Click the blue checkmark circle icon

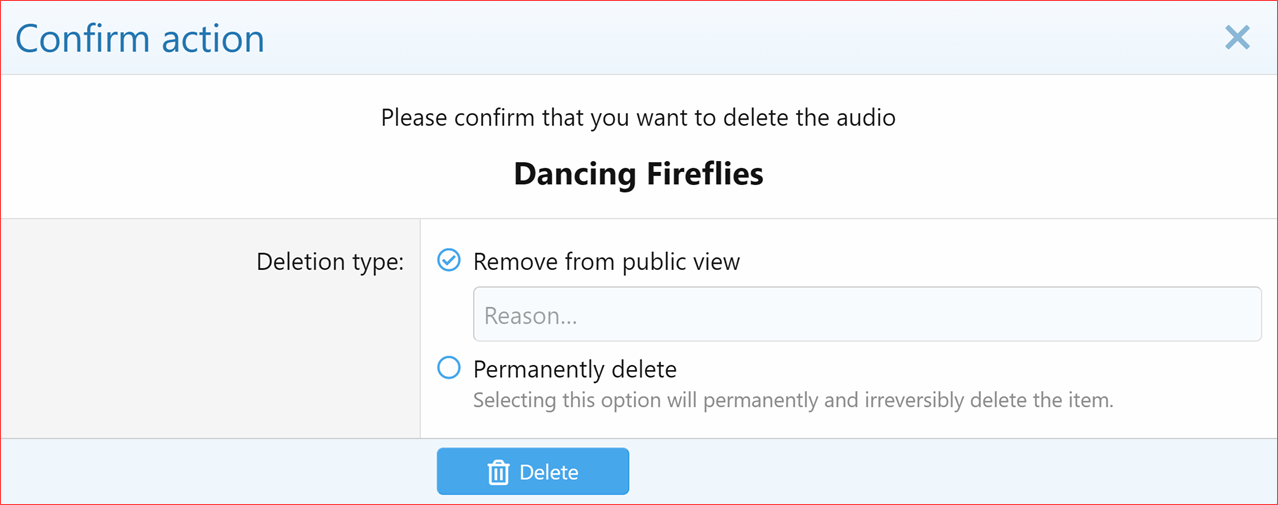(x=449, y=261)
